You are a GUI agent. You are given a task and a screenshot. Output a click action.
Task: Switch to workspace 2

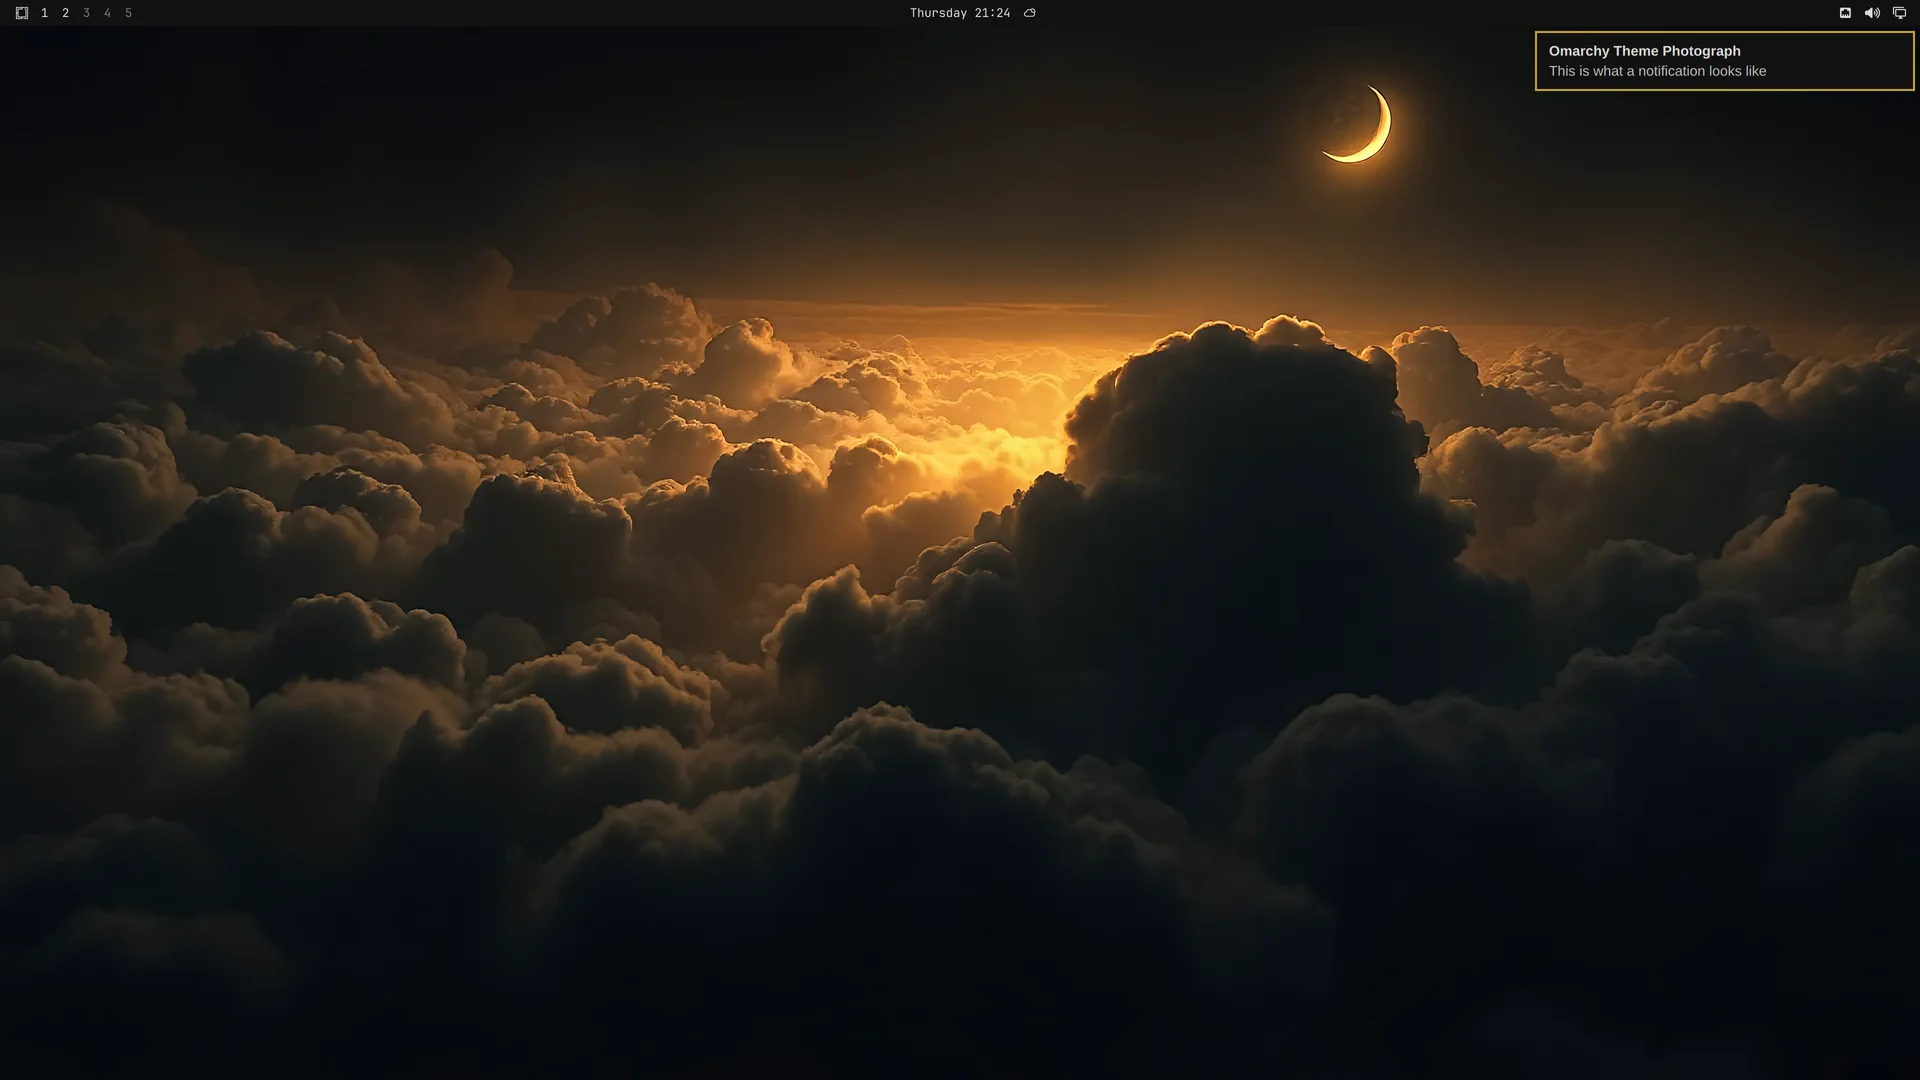pos(65,13)
